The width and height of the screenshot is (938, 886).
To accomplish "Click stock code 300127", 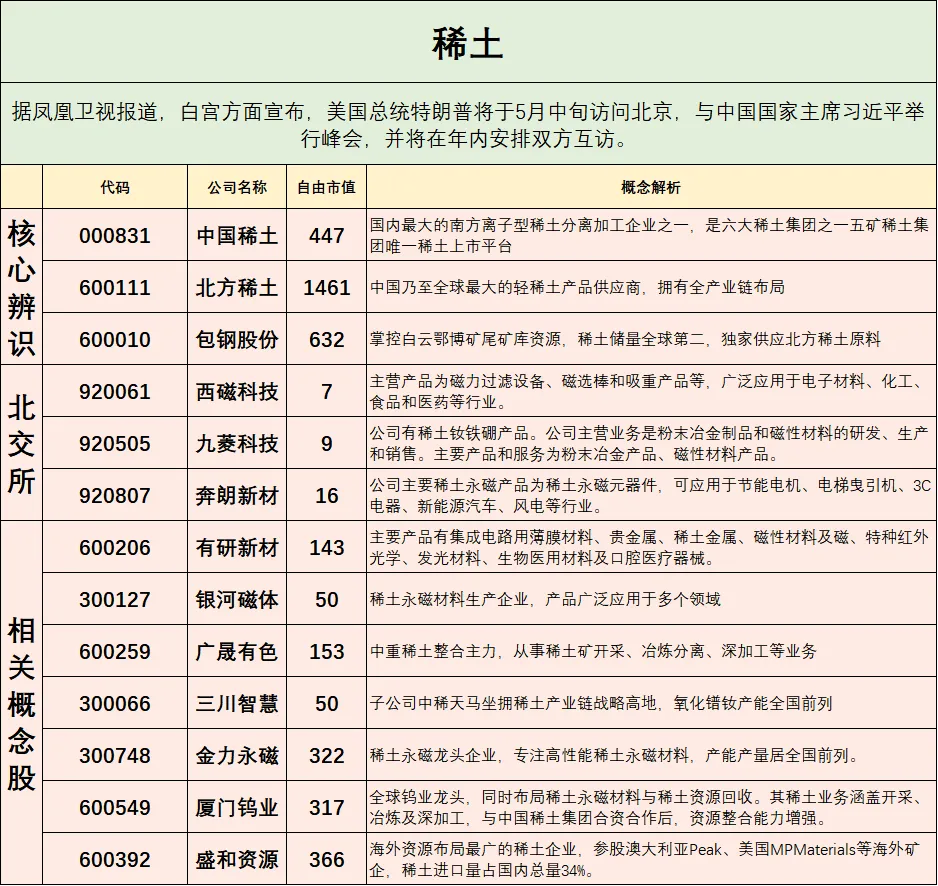I will click(x=115, y=600).
